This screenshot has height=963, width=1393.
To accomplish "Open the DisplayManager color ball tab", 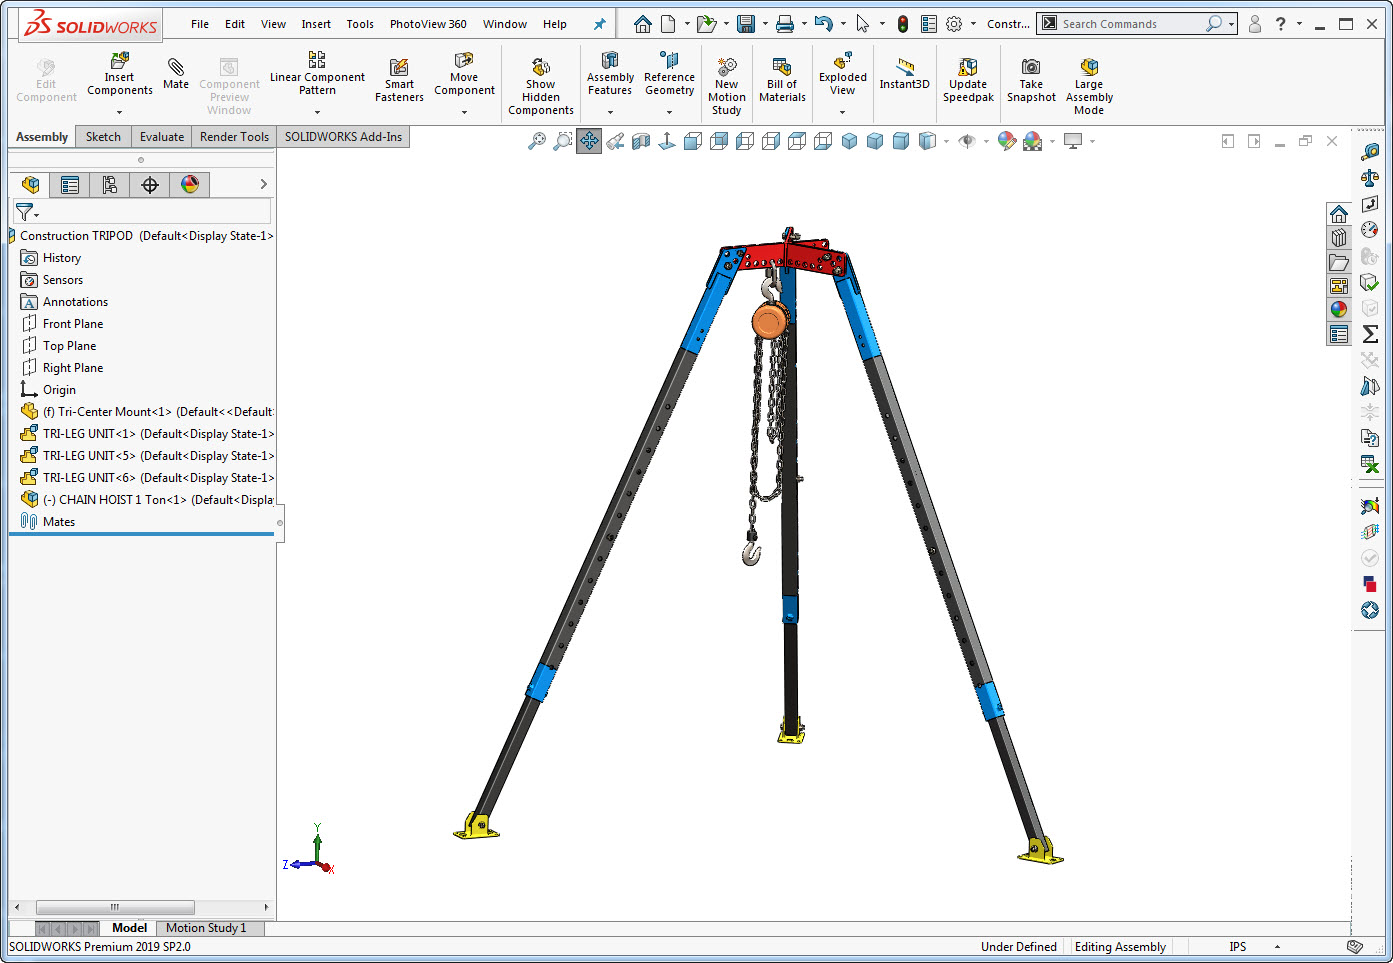I will 190,184.
